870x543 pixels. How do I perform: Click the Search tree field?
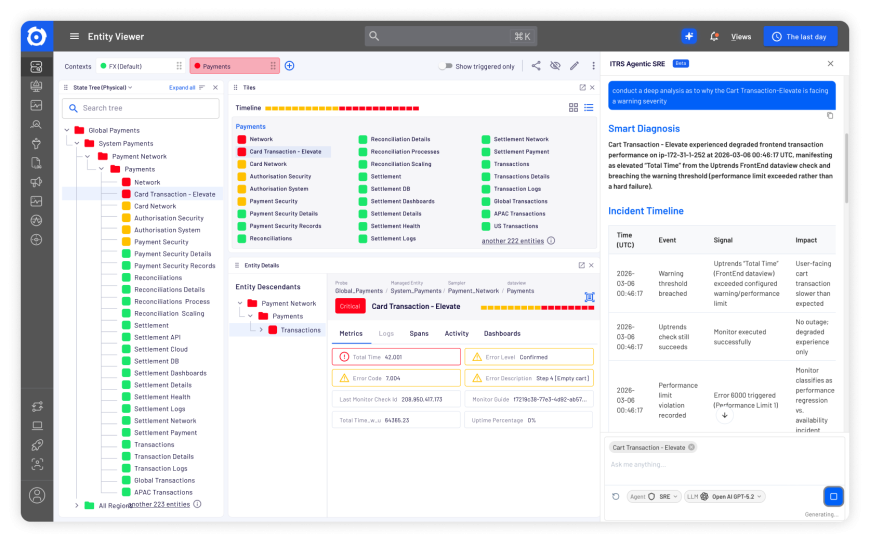coord(141,108)
